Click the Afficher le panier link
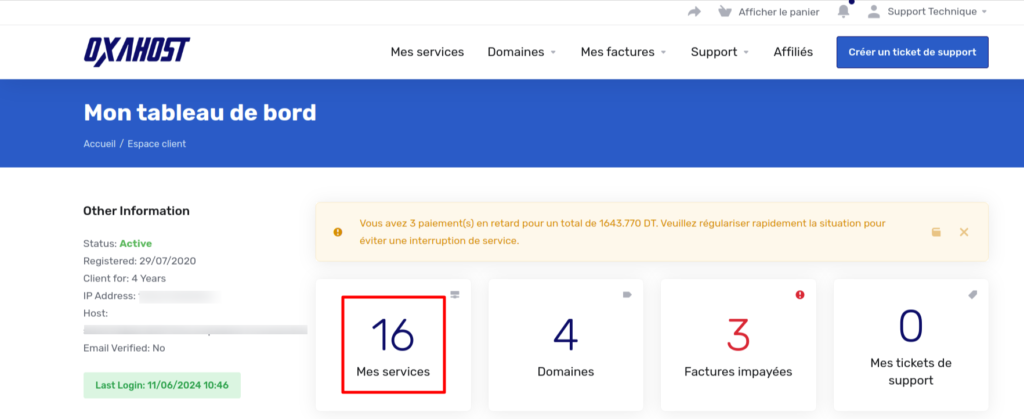This screenshot has width=1024, height=419. [778, 12]
